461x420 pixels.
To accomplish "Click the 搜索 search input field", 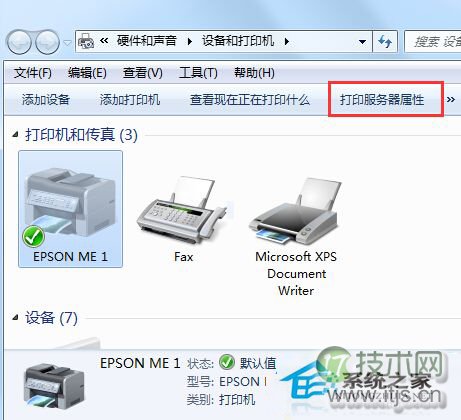I will tap(433, 42).
